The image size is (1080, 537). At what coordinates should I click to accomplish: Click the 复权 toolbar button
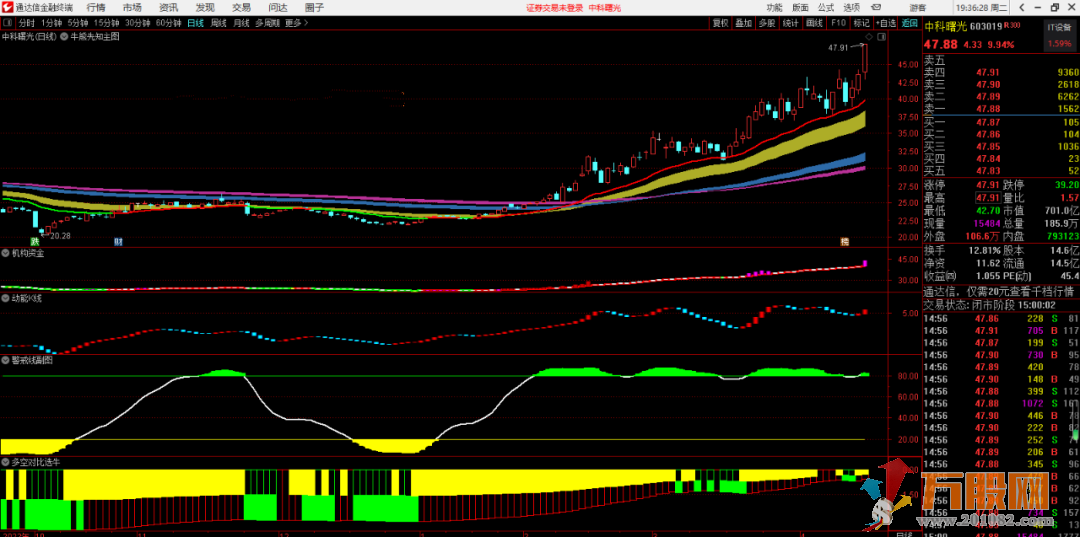720,23
